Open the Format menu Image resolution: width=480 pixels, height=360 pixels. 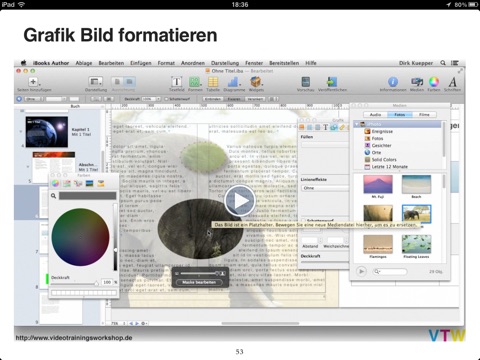[166, 63]
